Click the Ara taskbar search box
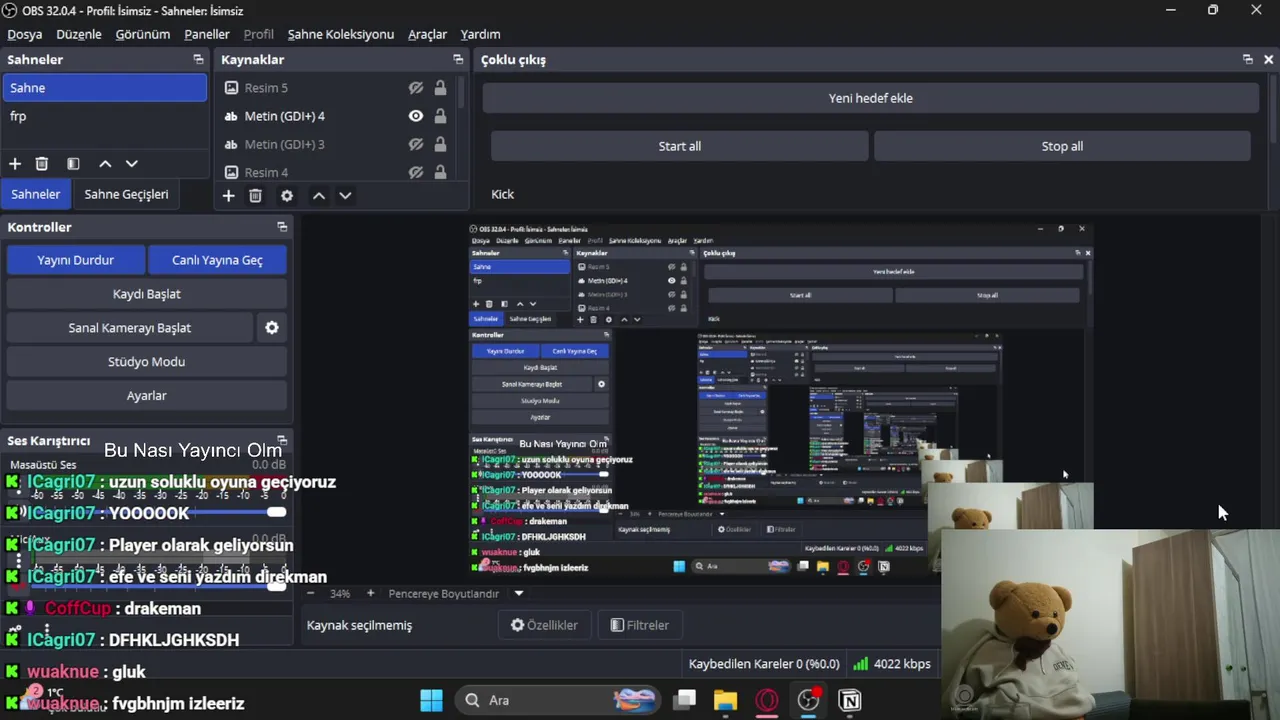Viewport: 1280px width, 720px height. pyautogui.click(x=559, y=700)
